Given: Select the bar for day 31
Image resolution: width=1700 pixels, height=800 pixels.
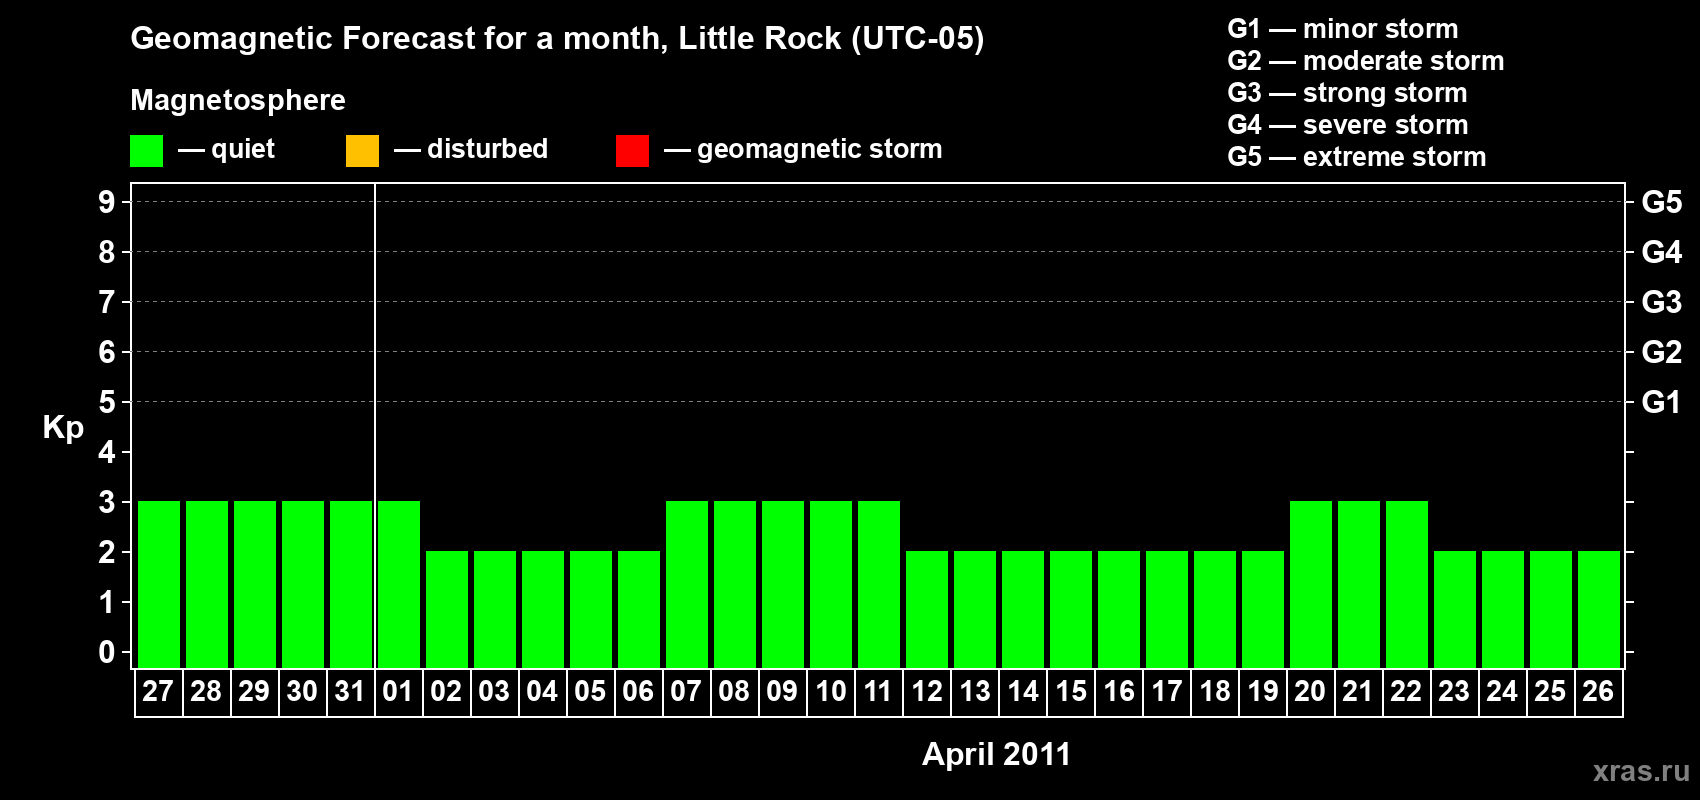Looking at the screenshot, I should 351,584.
